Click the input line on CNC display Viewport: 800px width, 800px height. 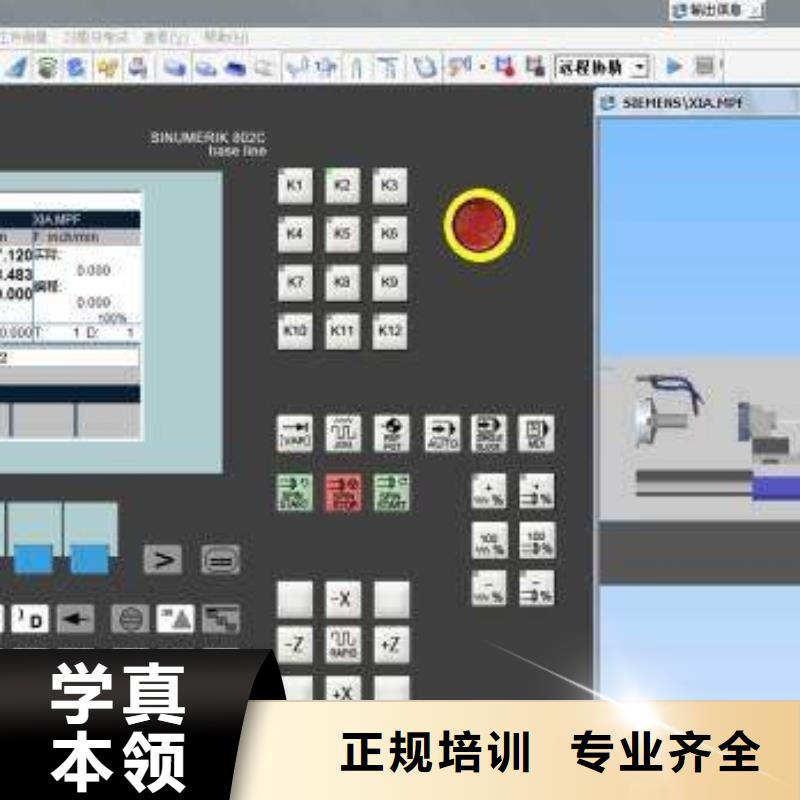pos(69,357)
